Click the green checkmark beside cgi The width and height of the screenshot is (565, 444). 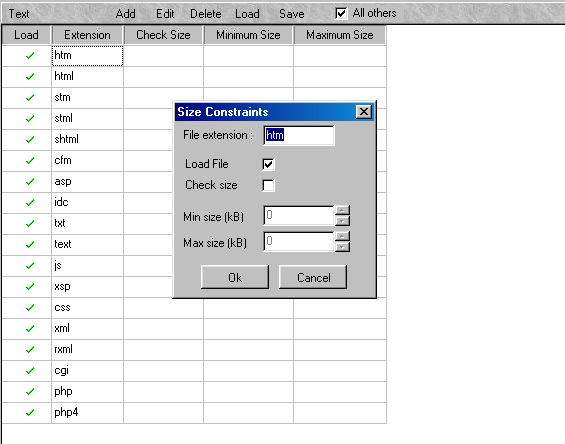[30, 370]
